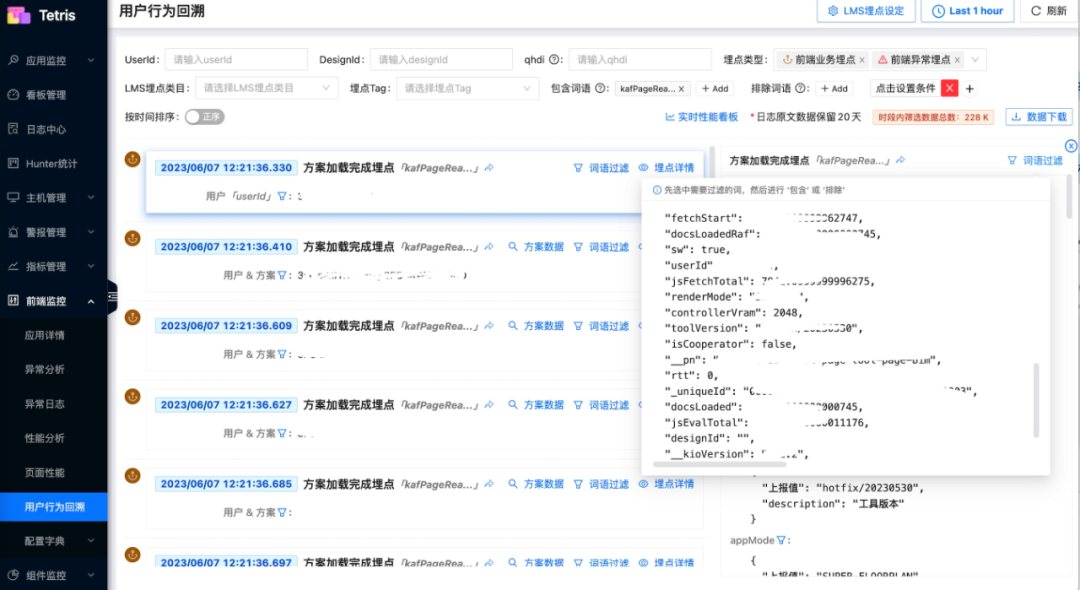This screenshot has height=590, width=1080.
Task: Open 埋点详情 on 12:21:36.330 entry
Action: point(666,168)
